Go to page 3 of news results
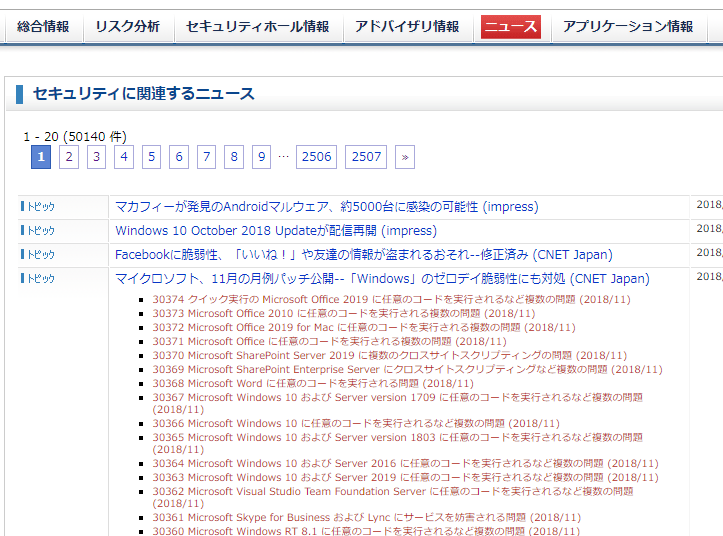 pos(96,157)
